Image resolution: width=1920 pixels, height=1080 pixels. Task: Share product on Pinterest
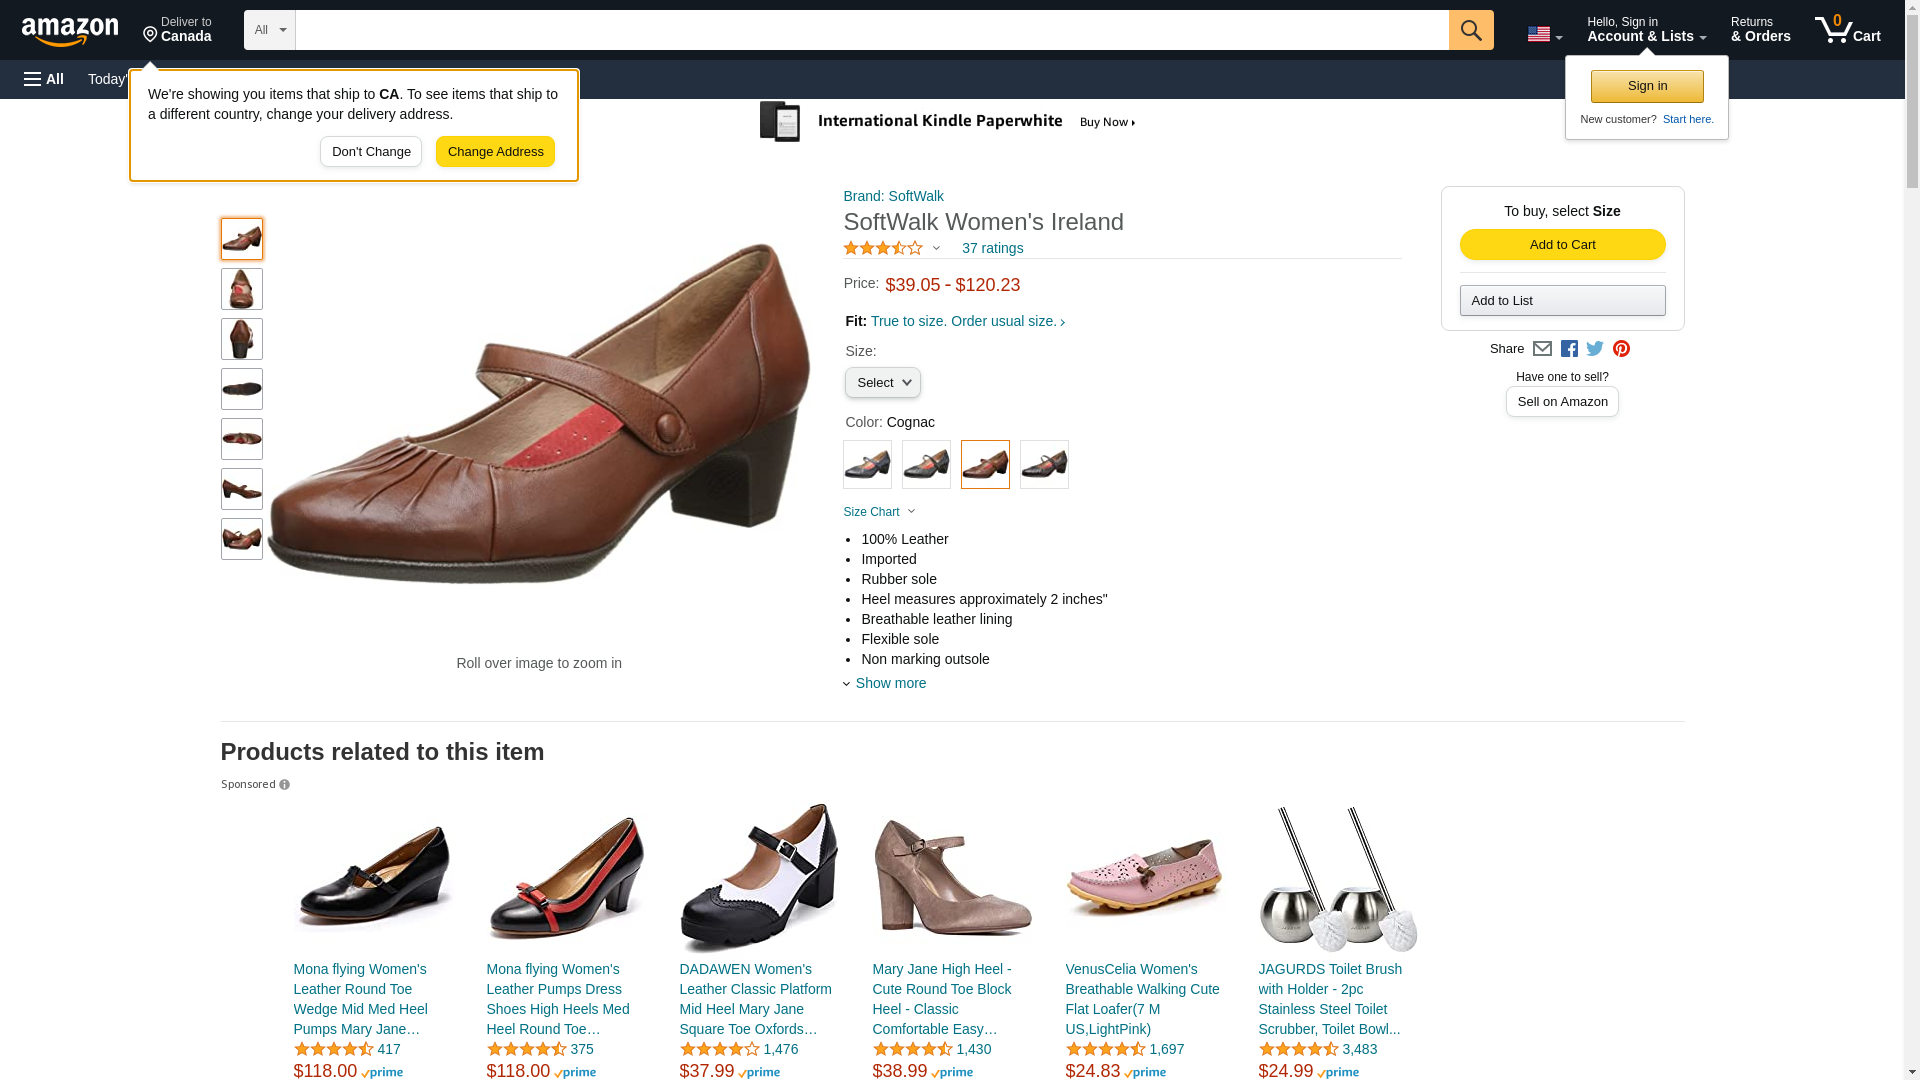[1621, 349]
